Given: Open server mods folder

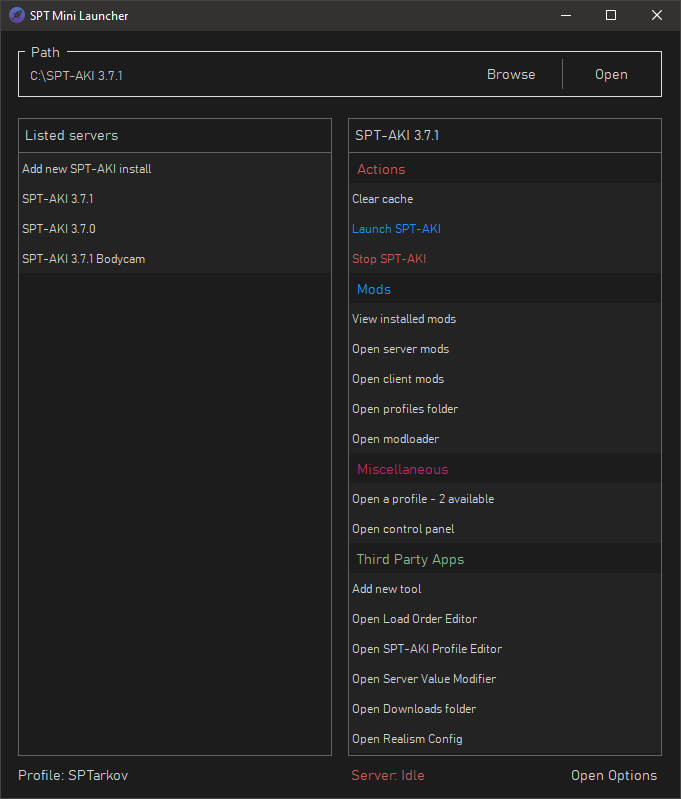Looking at the screenshot, I should point(505,349).
